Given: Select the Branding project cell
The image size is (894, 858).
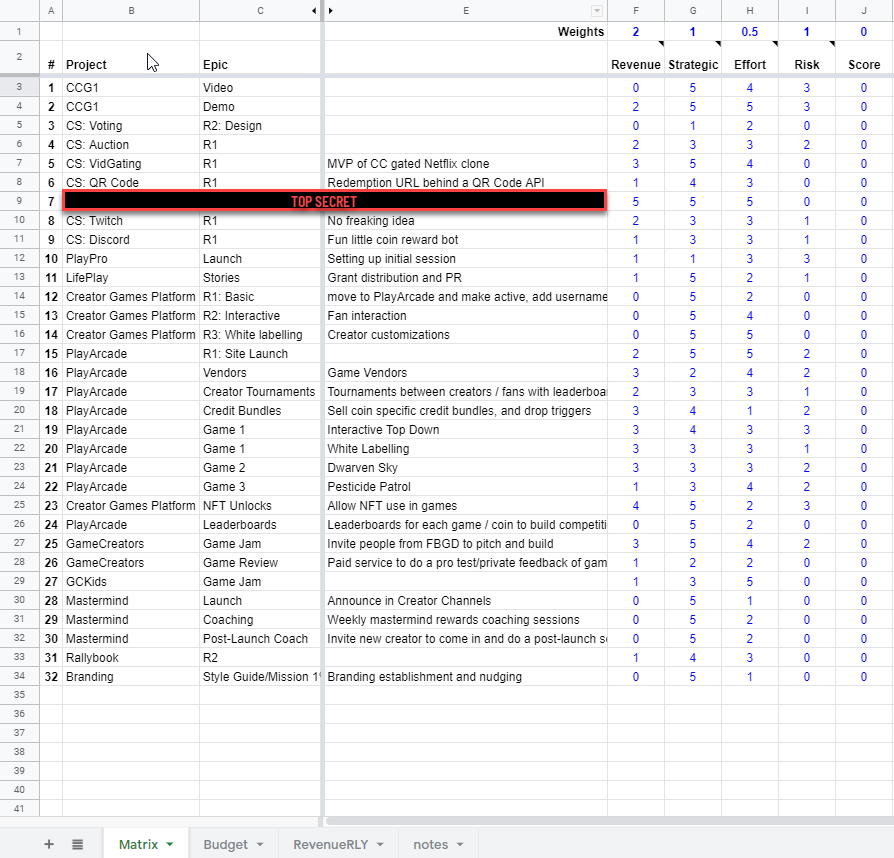Looking at the screenshot, I should click(131, 677).
